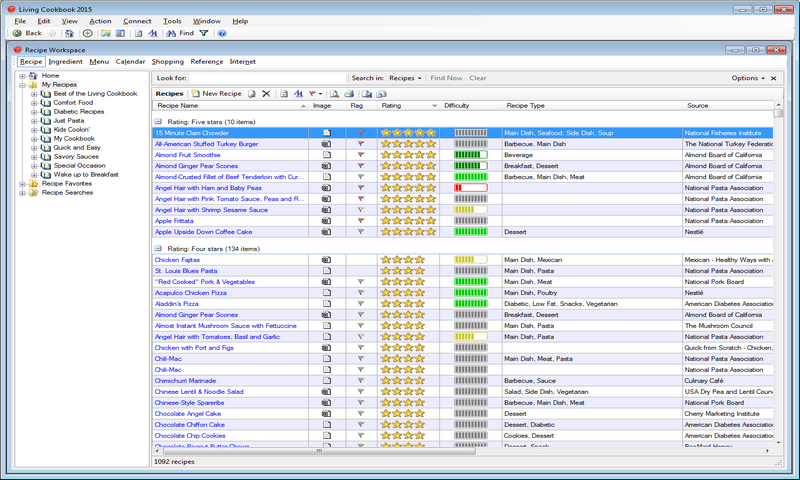Switch to the Shopping tab
800x480 pixels.
[167, 61]
